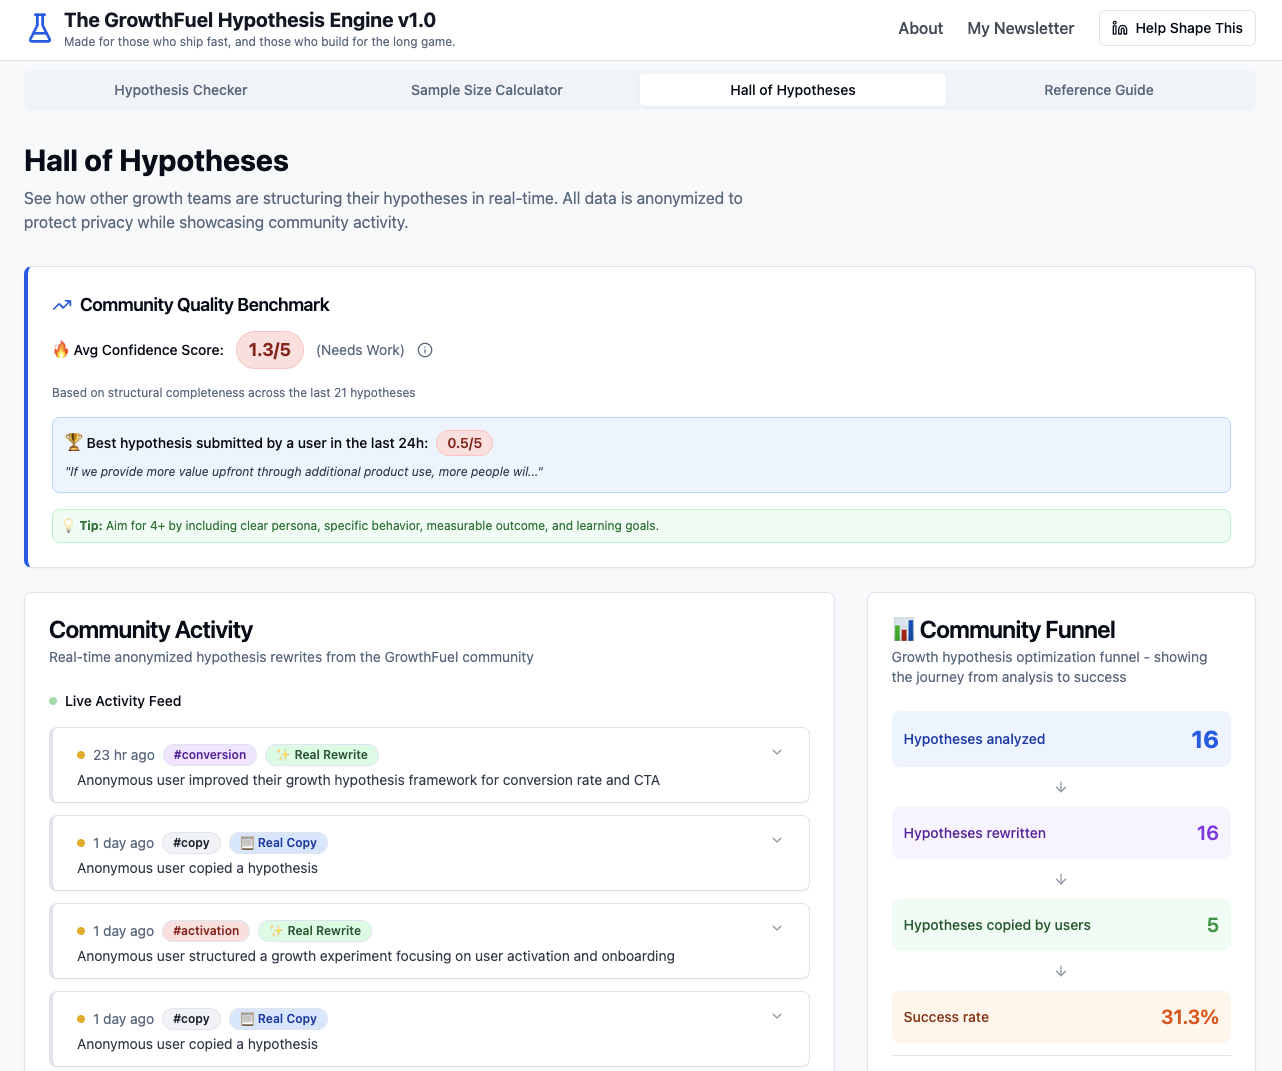Viewport: 1282px width, 1071px height.
Task: Click the 1.3/5 confidence score badge
Action: coord(270,350)
